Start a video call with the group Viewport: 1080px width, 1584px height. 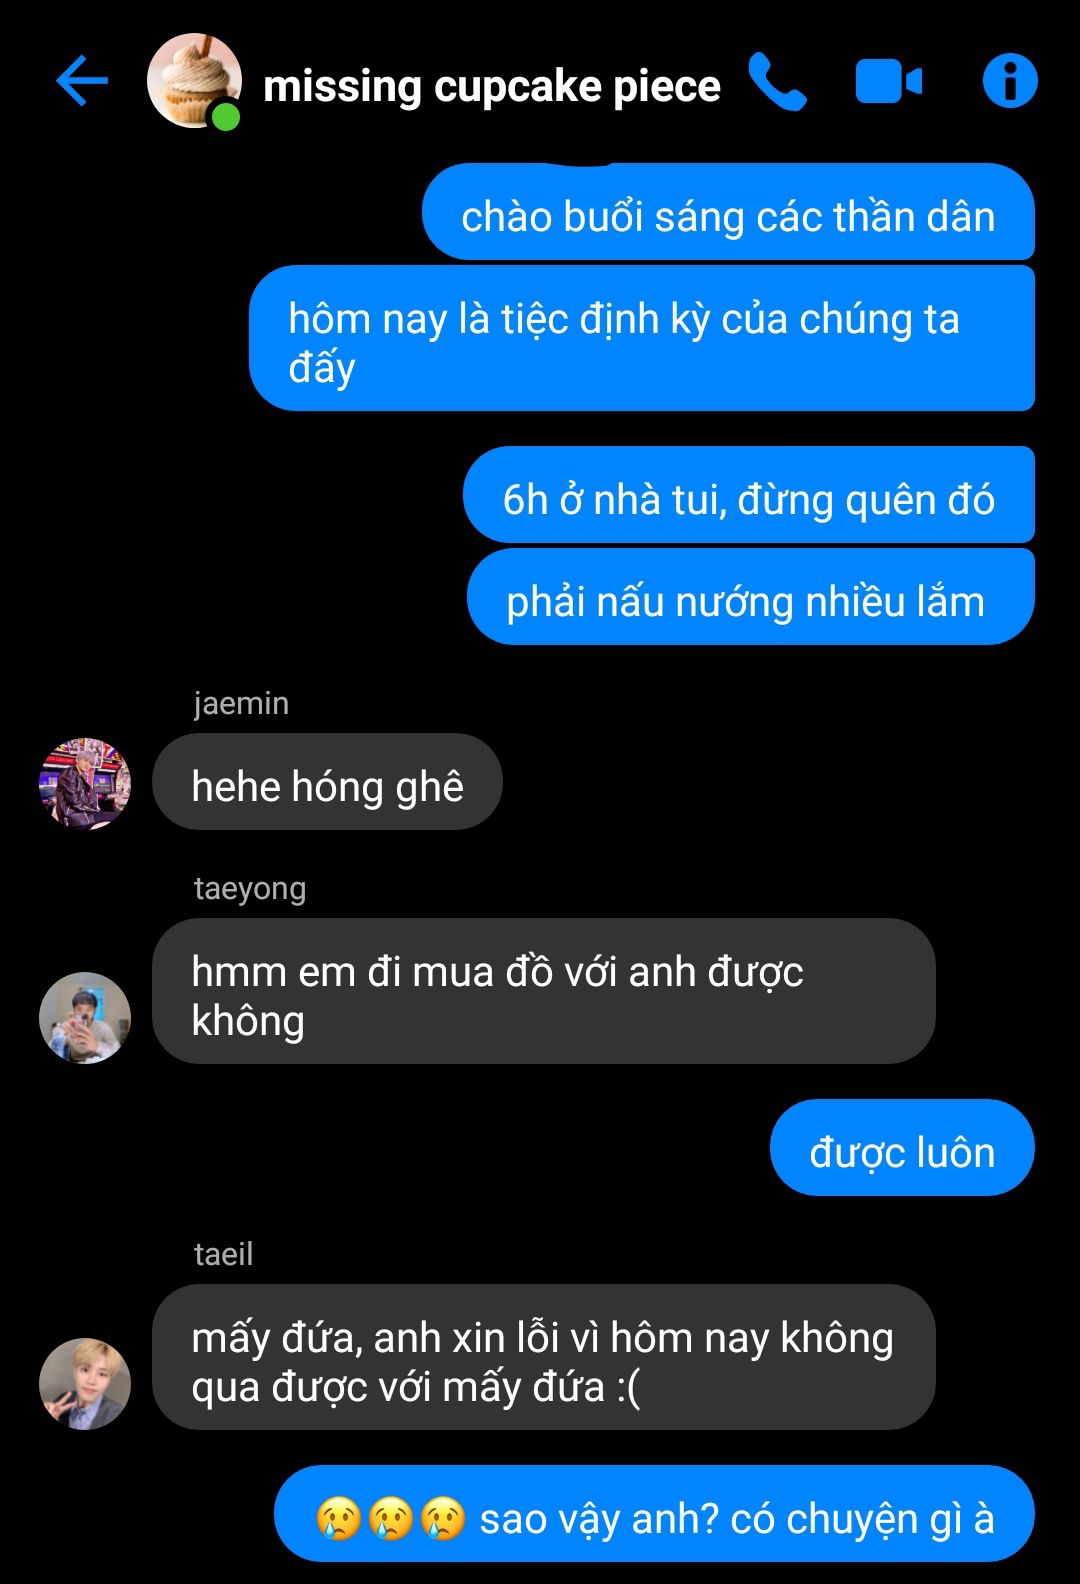[888, 81]
